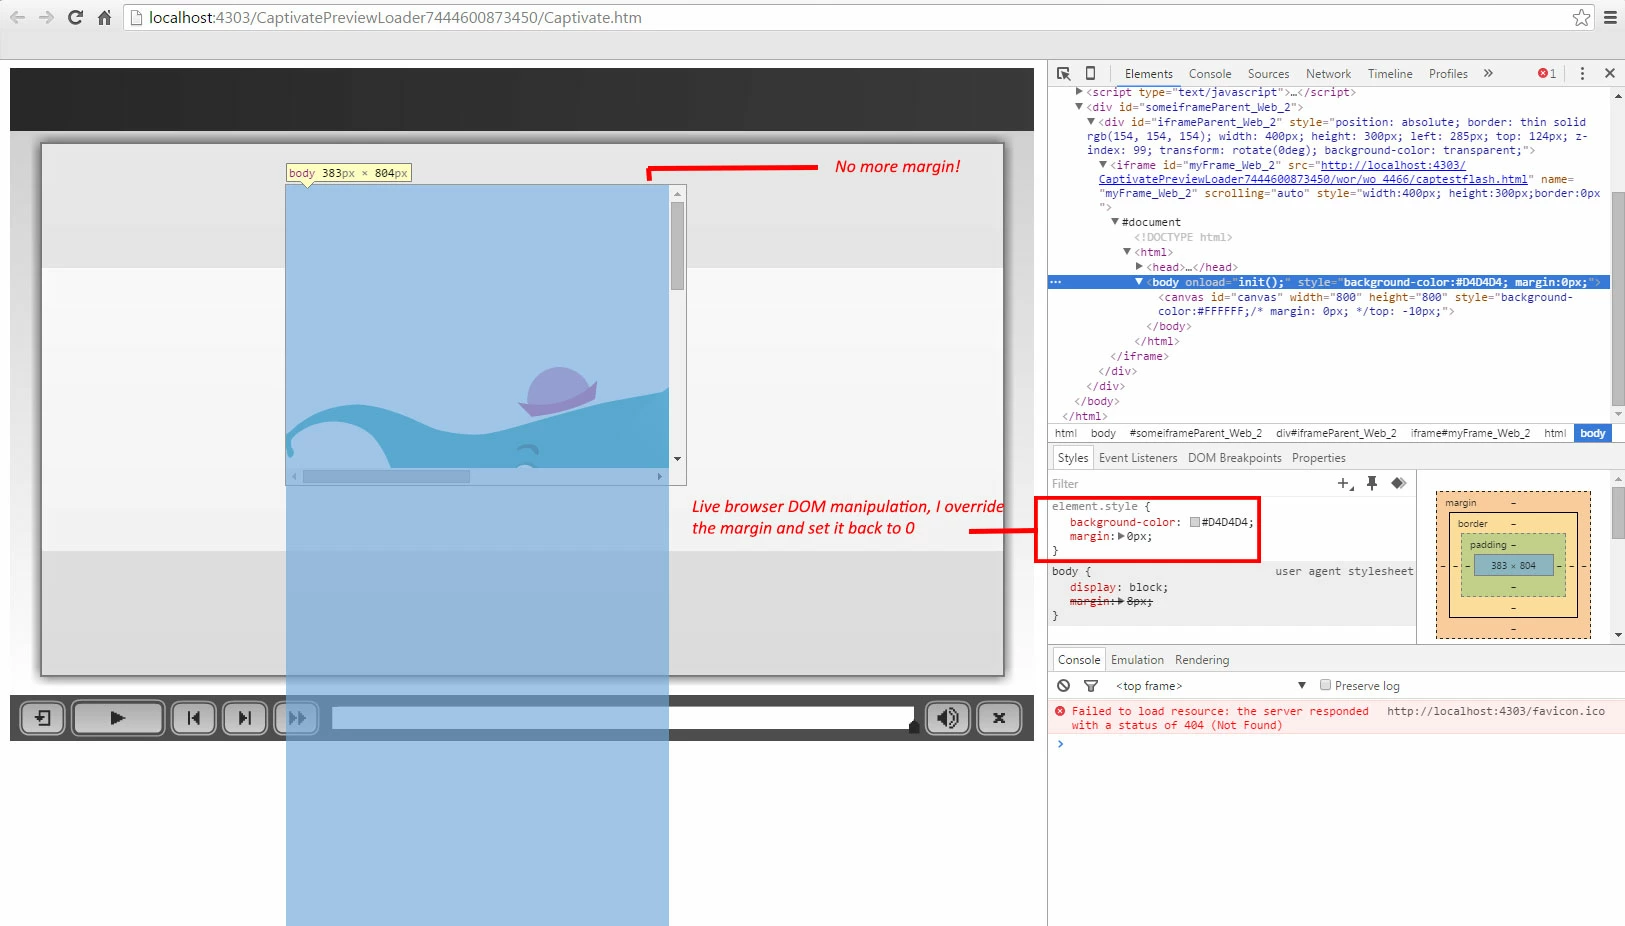Click the Styles filter input field

pos(1190,484)
